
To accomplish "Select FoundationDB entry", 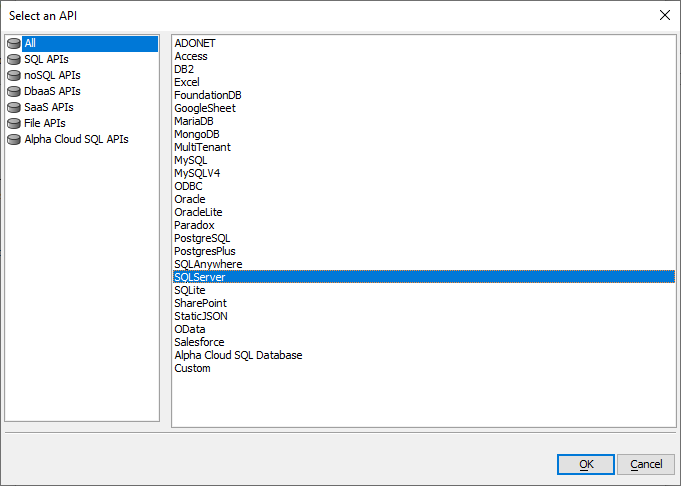I will click(x=208, y=96).
